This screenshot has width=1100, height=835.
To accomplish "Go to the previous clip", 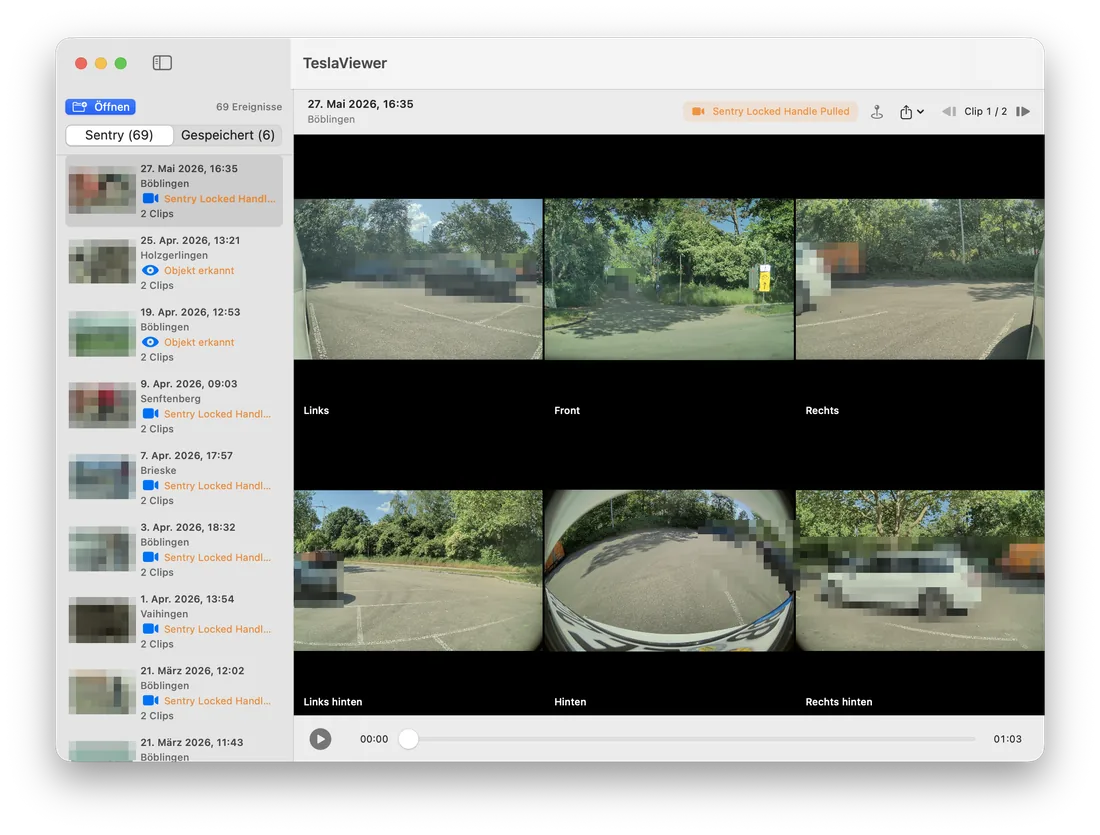I will tap(948, 112).
